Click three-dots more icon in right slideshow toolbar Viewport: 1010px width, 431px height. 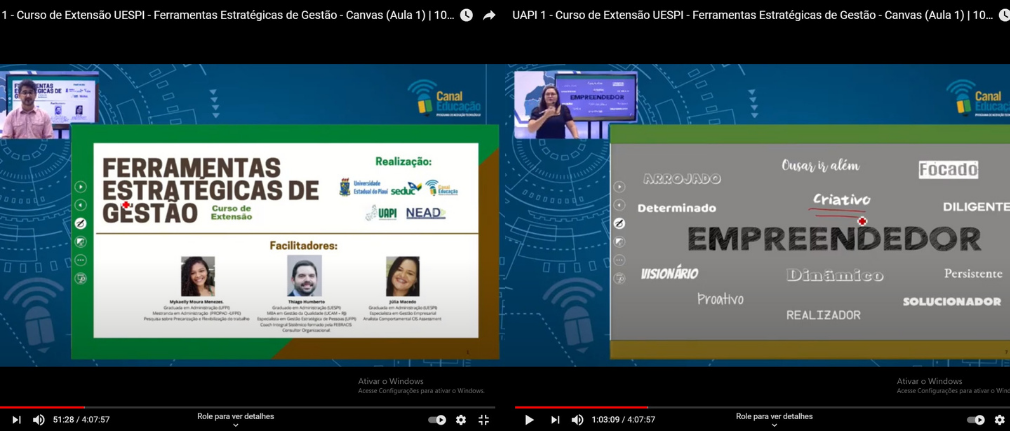619,260
